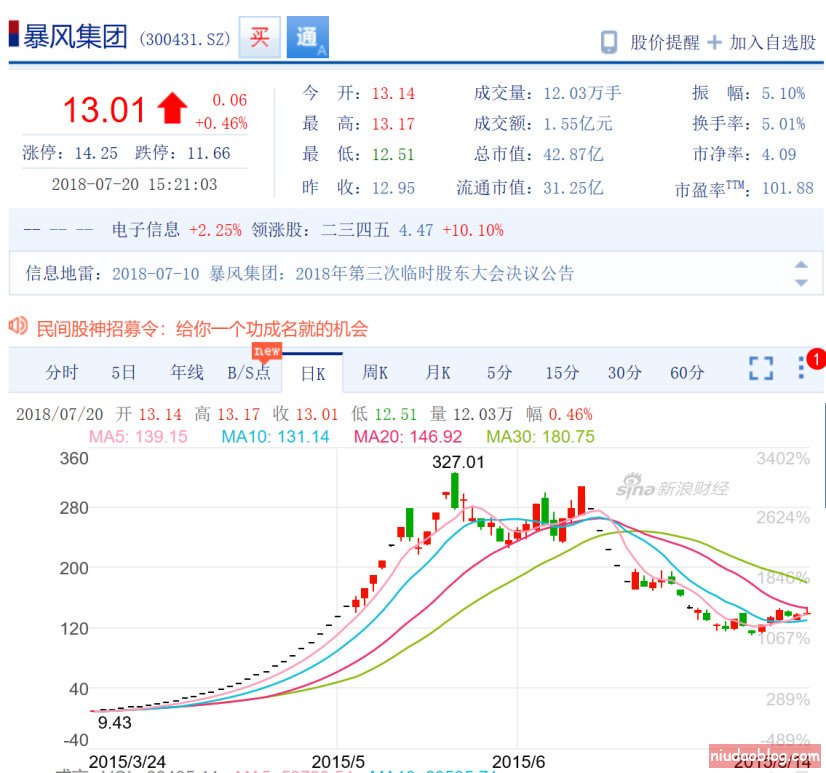This screenshot has height=773, width=826.
Task: Switch to the B/S点 tab
Action: (x=249, y=373)
